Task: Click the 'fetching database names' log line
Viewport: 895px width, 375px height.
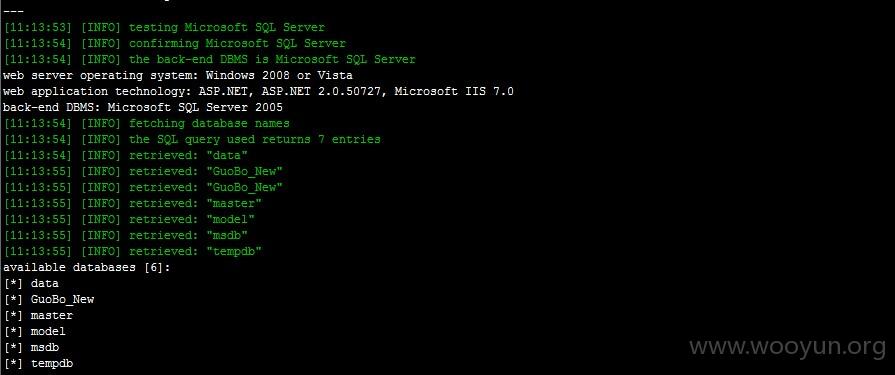Action: 146,123
